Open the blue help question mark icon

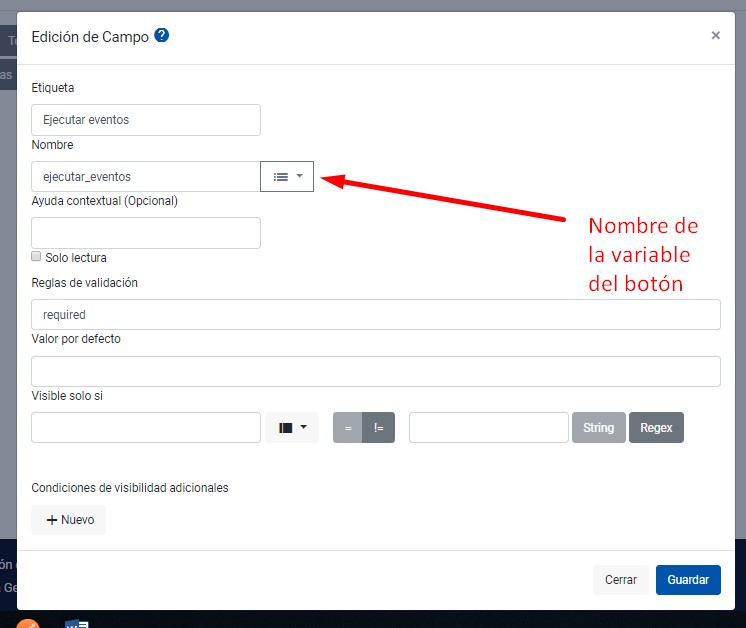click(162, 35)
